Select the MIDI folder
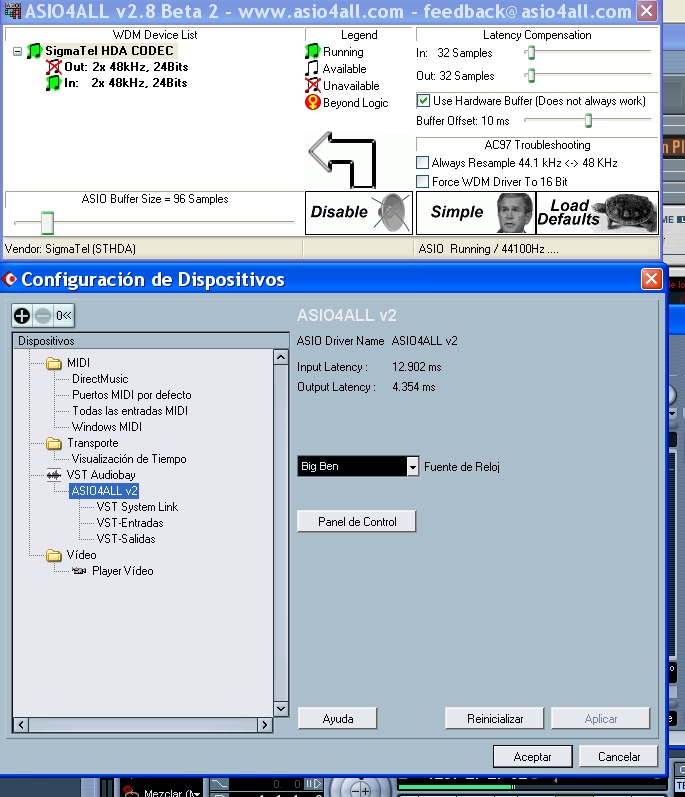Viewport: 685px width, 797px height. click(x=78, y=363)
